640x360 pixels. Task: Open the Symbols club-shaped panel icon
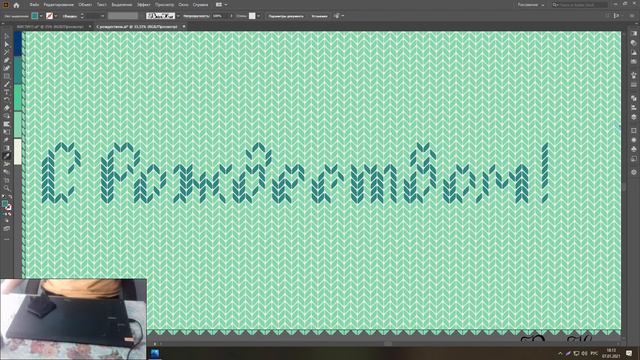pos(633,149)
